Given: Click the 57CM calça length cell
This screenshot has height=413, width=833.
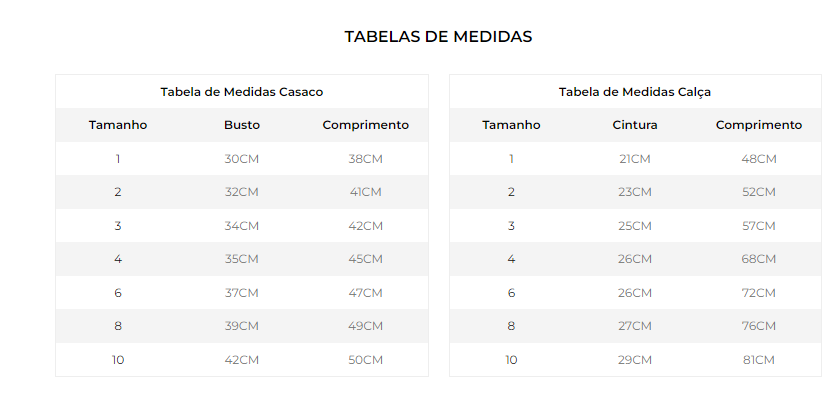Looking at the screenshot, I should [759, 226].
